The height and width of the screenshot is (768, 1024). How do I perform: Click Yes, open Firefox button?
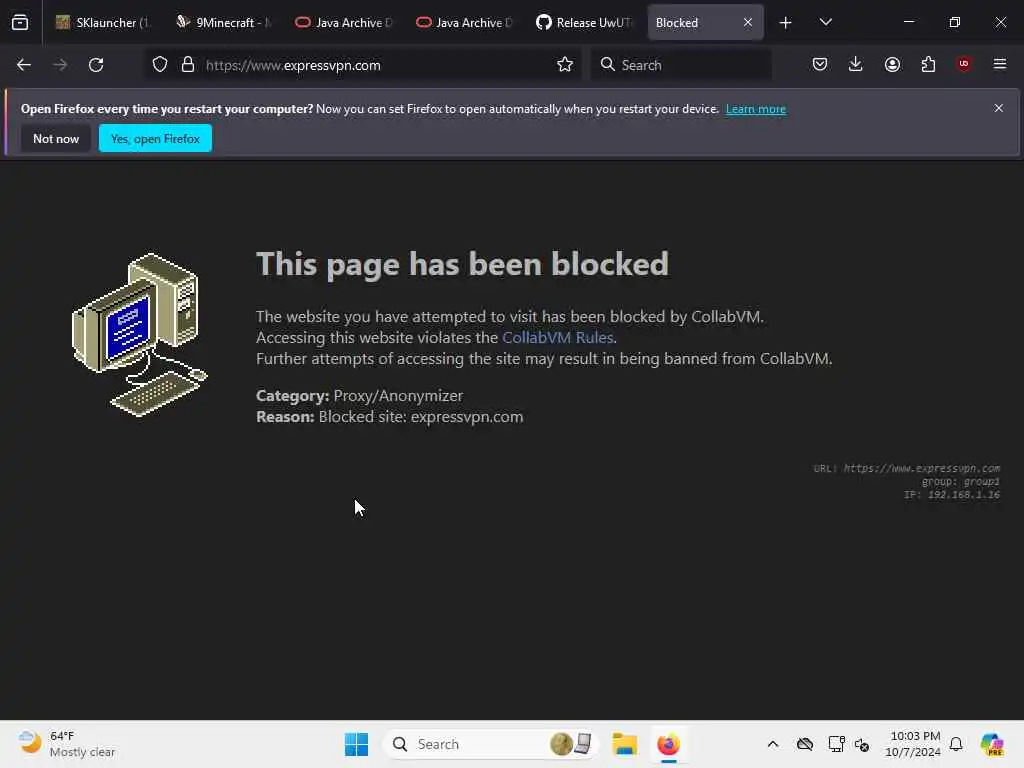point(155,138)
